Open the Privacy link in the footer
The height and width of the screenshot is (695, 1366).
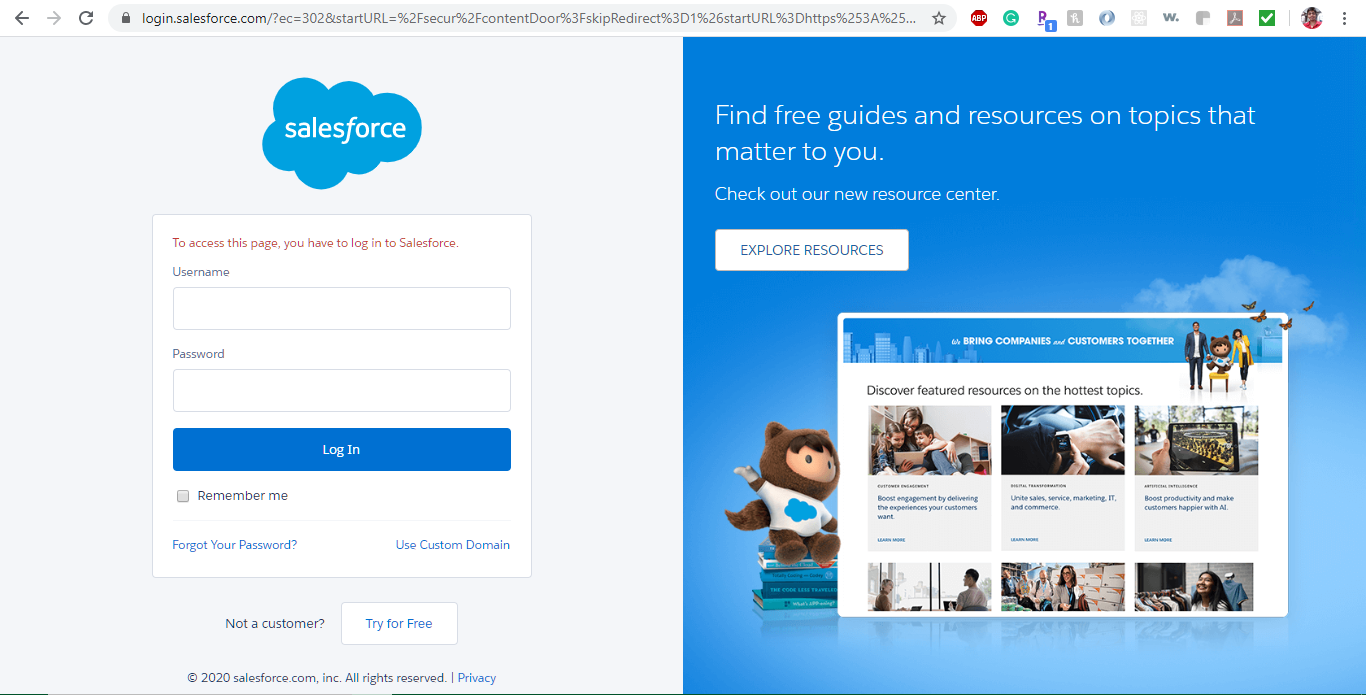[x=477, y=678]
